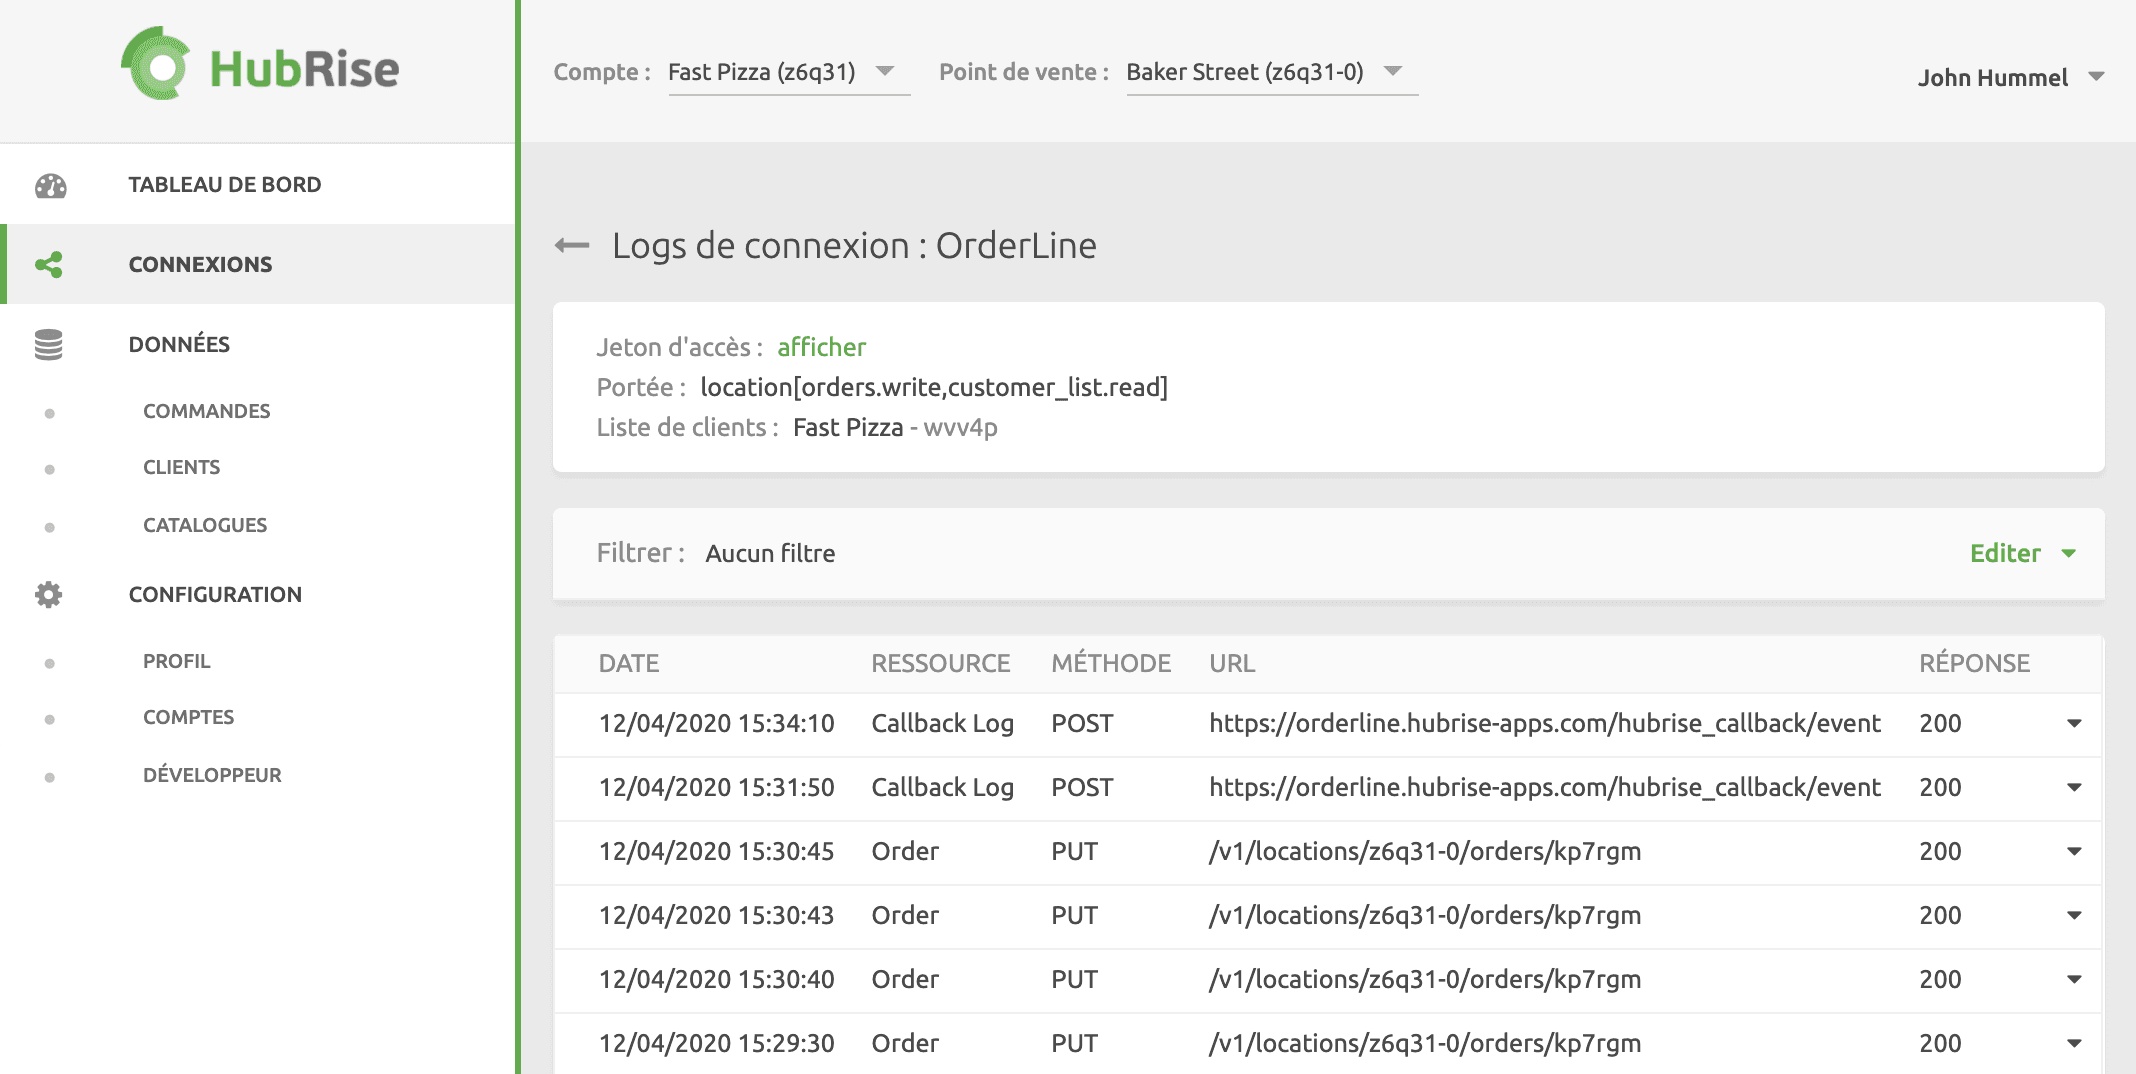Expand the PUT order log at 15:30:45
2136x1074 pixels.
click(2073, 851)
